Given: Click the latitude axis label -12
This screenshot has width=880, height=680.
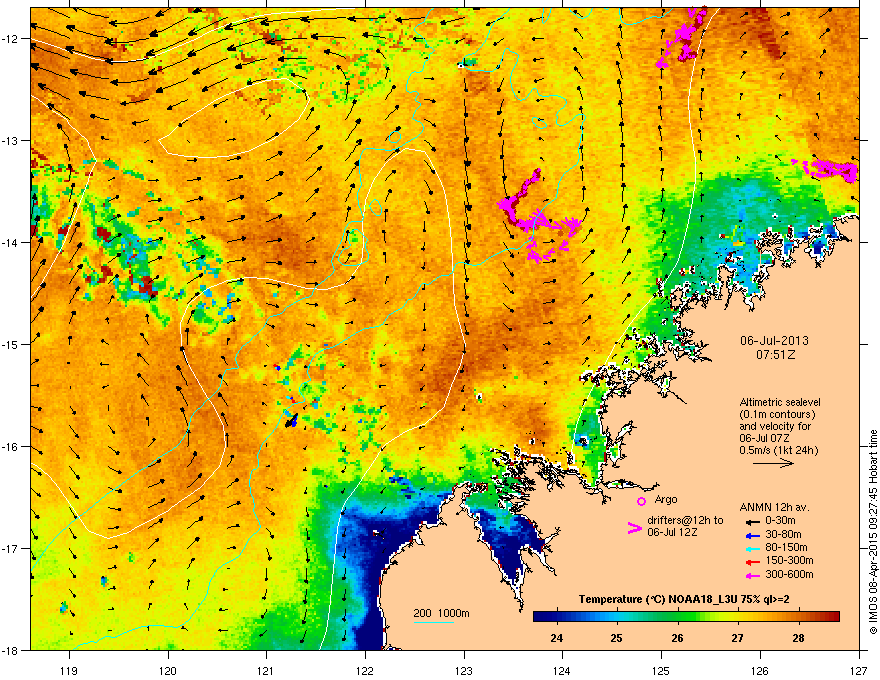Looking at the screenshot, I should pos(11,39).
